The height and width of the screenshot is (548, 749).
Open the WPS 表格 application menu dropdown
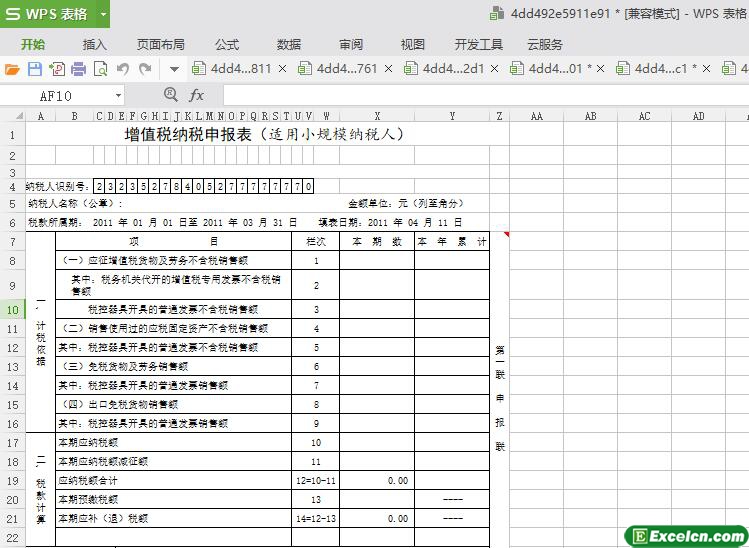pos(104,14)
